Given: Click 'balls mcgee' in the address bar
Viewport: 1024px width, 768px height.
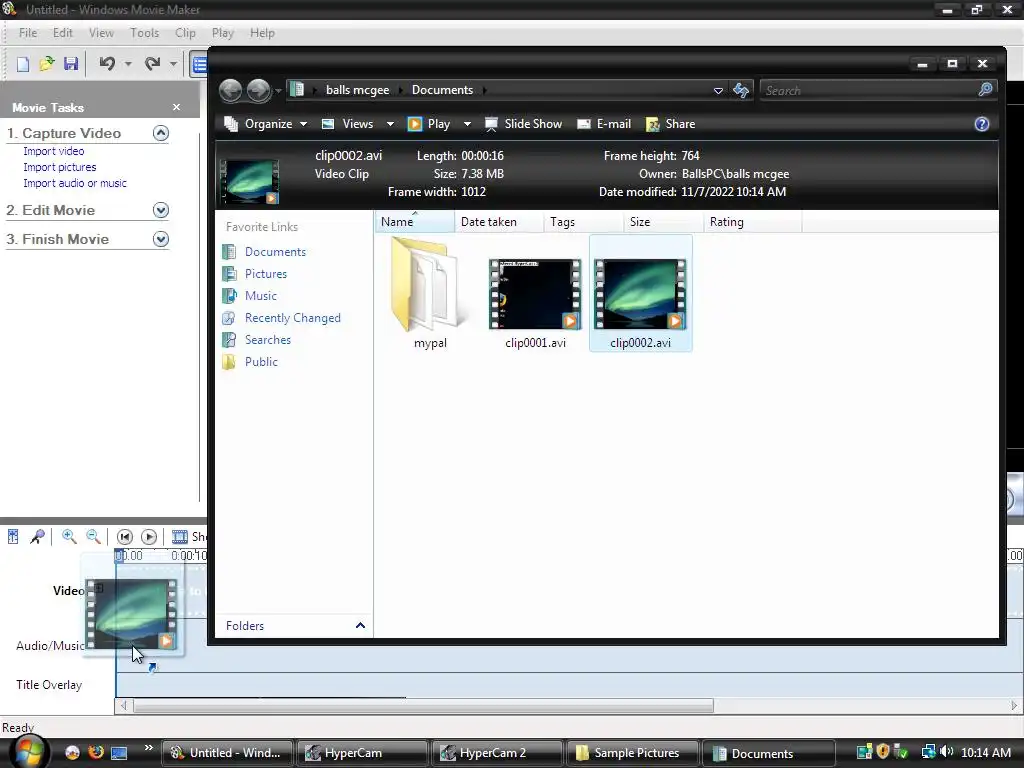Looking at the screenshot, I should 357,90.
